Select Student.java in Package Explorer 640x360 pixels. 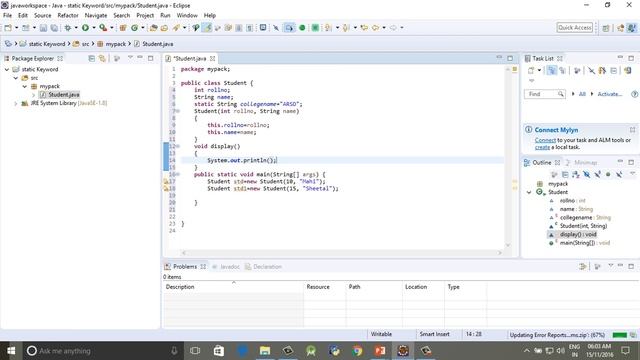pos(64,95)
